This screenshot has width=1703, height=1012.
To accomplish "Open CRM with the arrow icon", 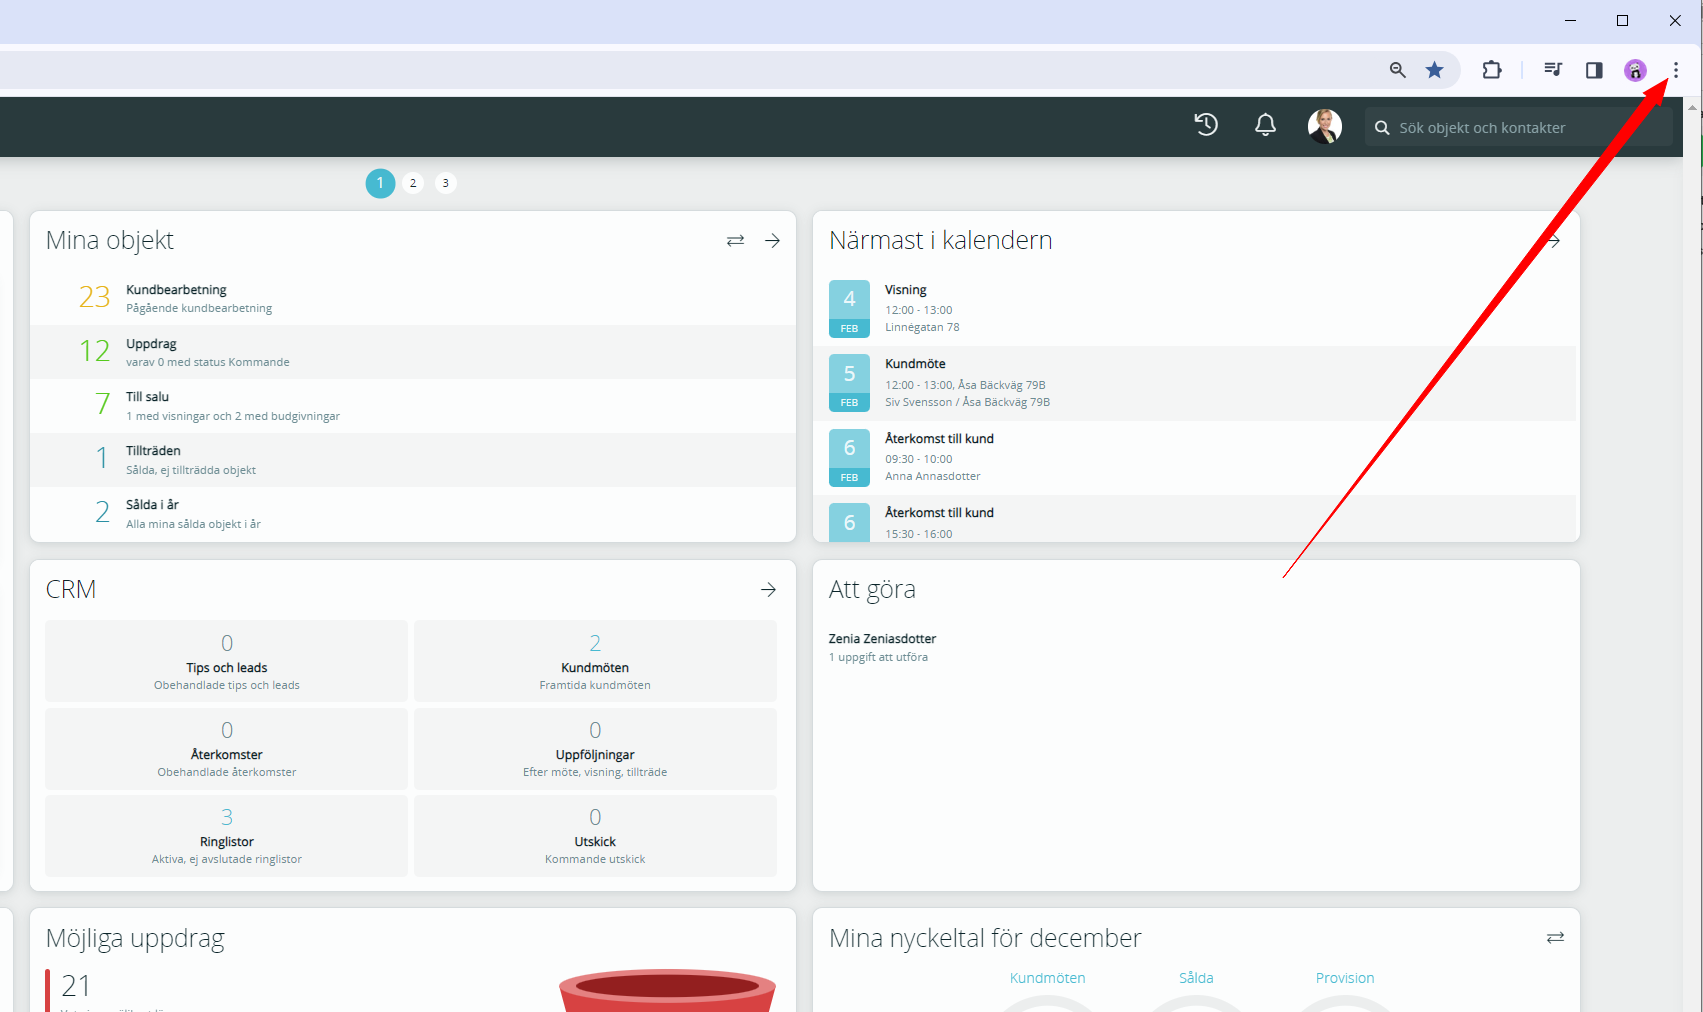I will click(x=768, y=590).
